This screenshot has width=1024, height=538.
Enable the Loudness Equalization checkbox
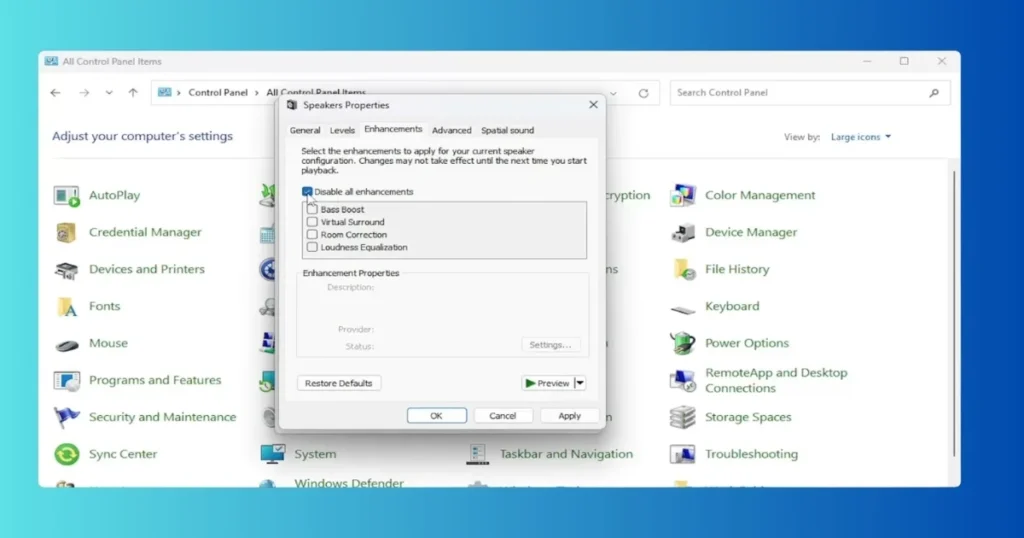[312, 247]
